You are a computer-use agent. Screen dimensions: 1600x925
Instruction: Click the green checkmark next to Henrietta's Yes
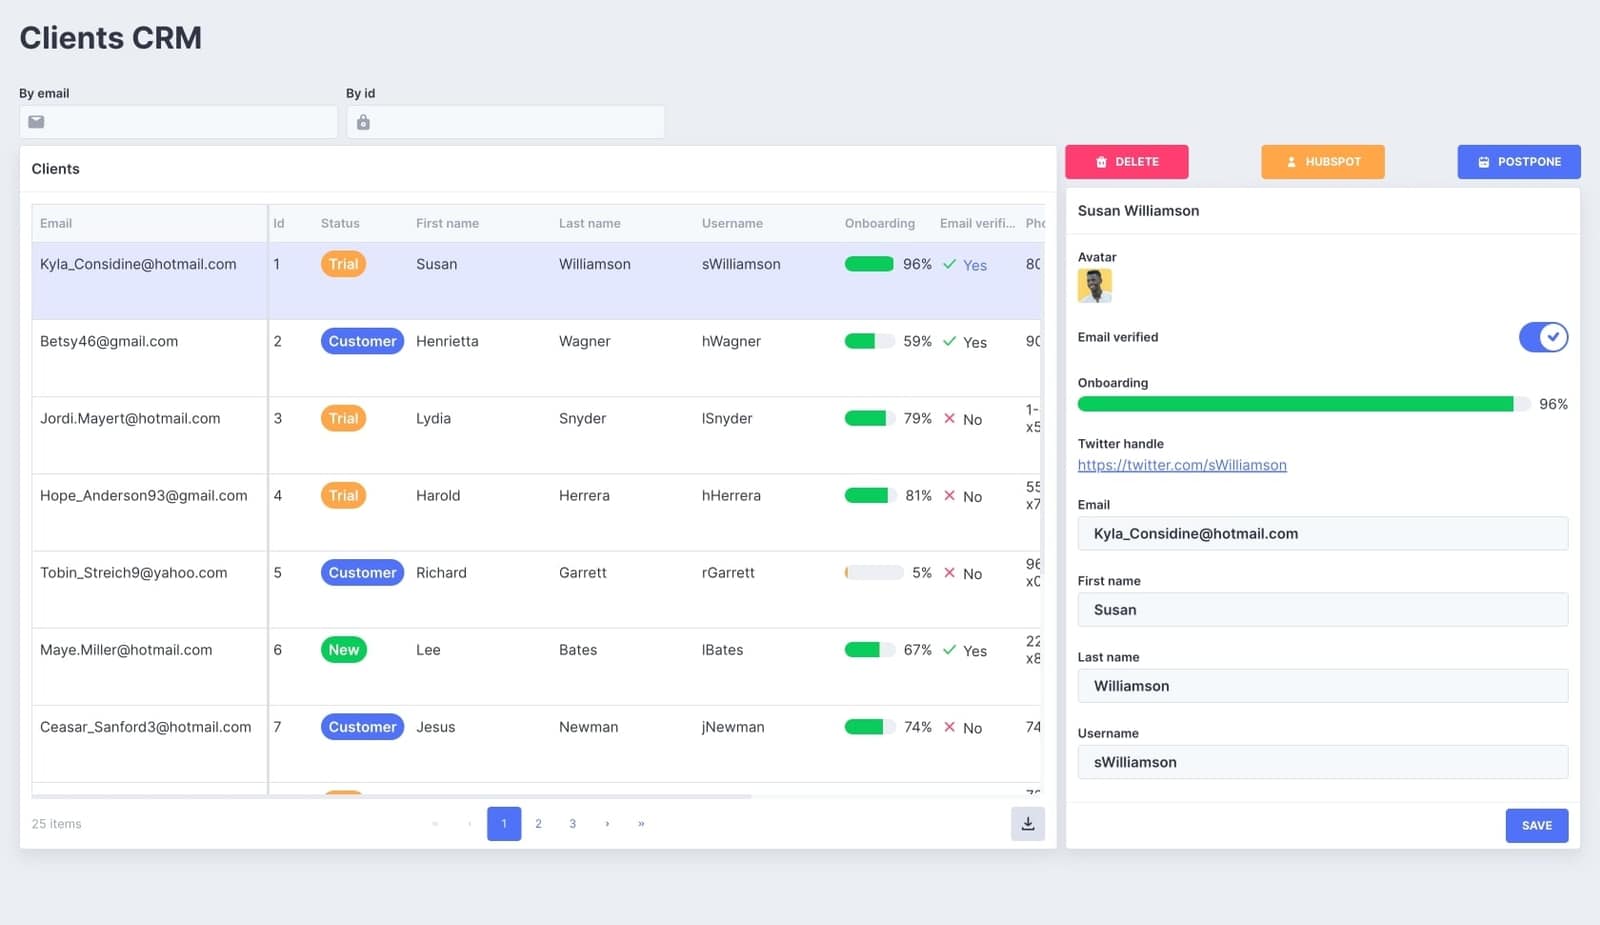(950, 341)
